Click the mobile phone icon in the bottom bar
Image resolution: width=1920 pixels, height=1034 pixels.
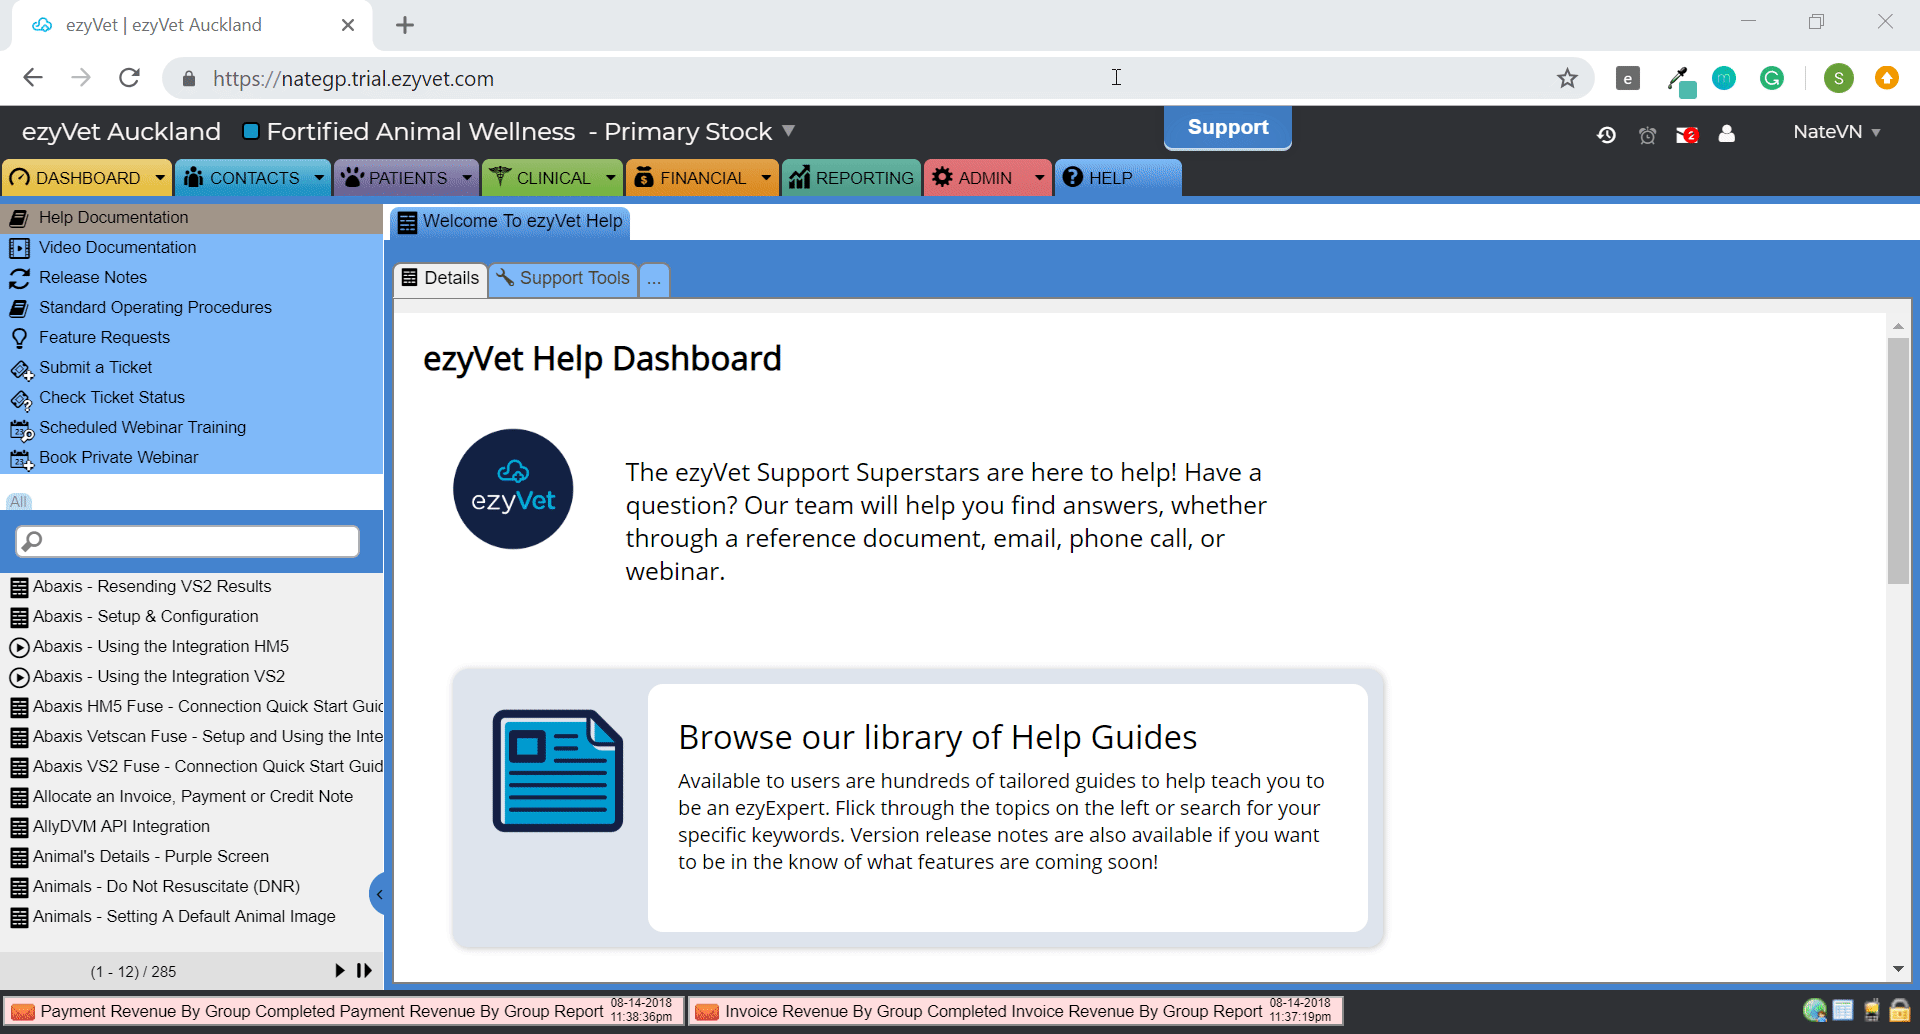pyautogui.click(x=1871, y=1011)
